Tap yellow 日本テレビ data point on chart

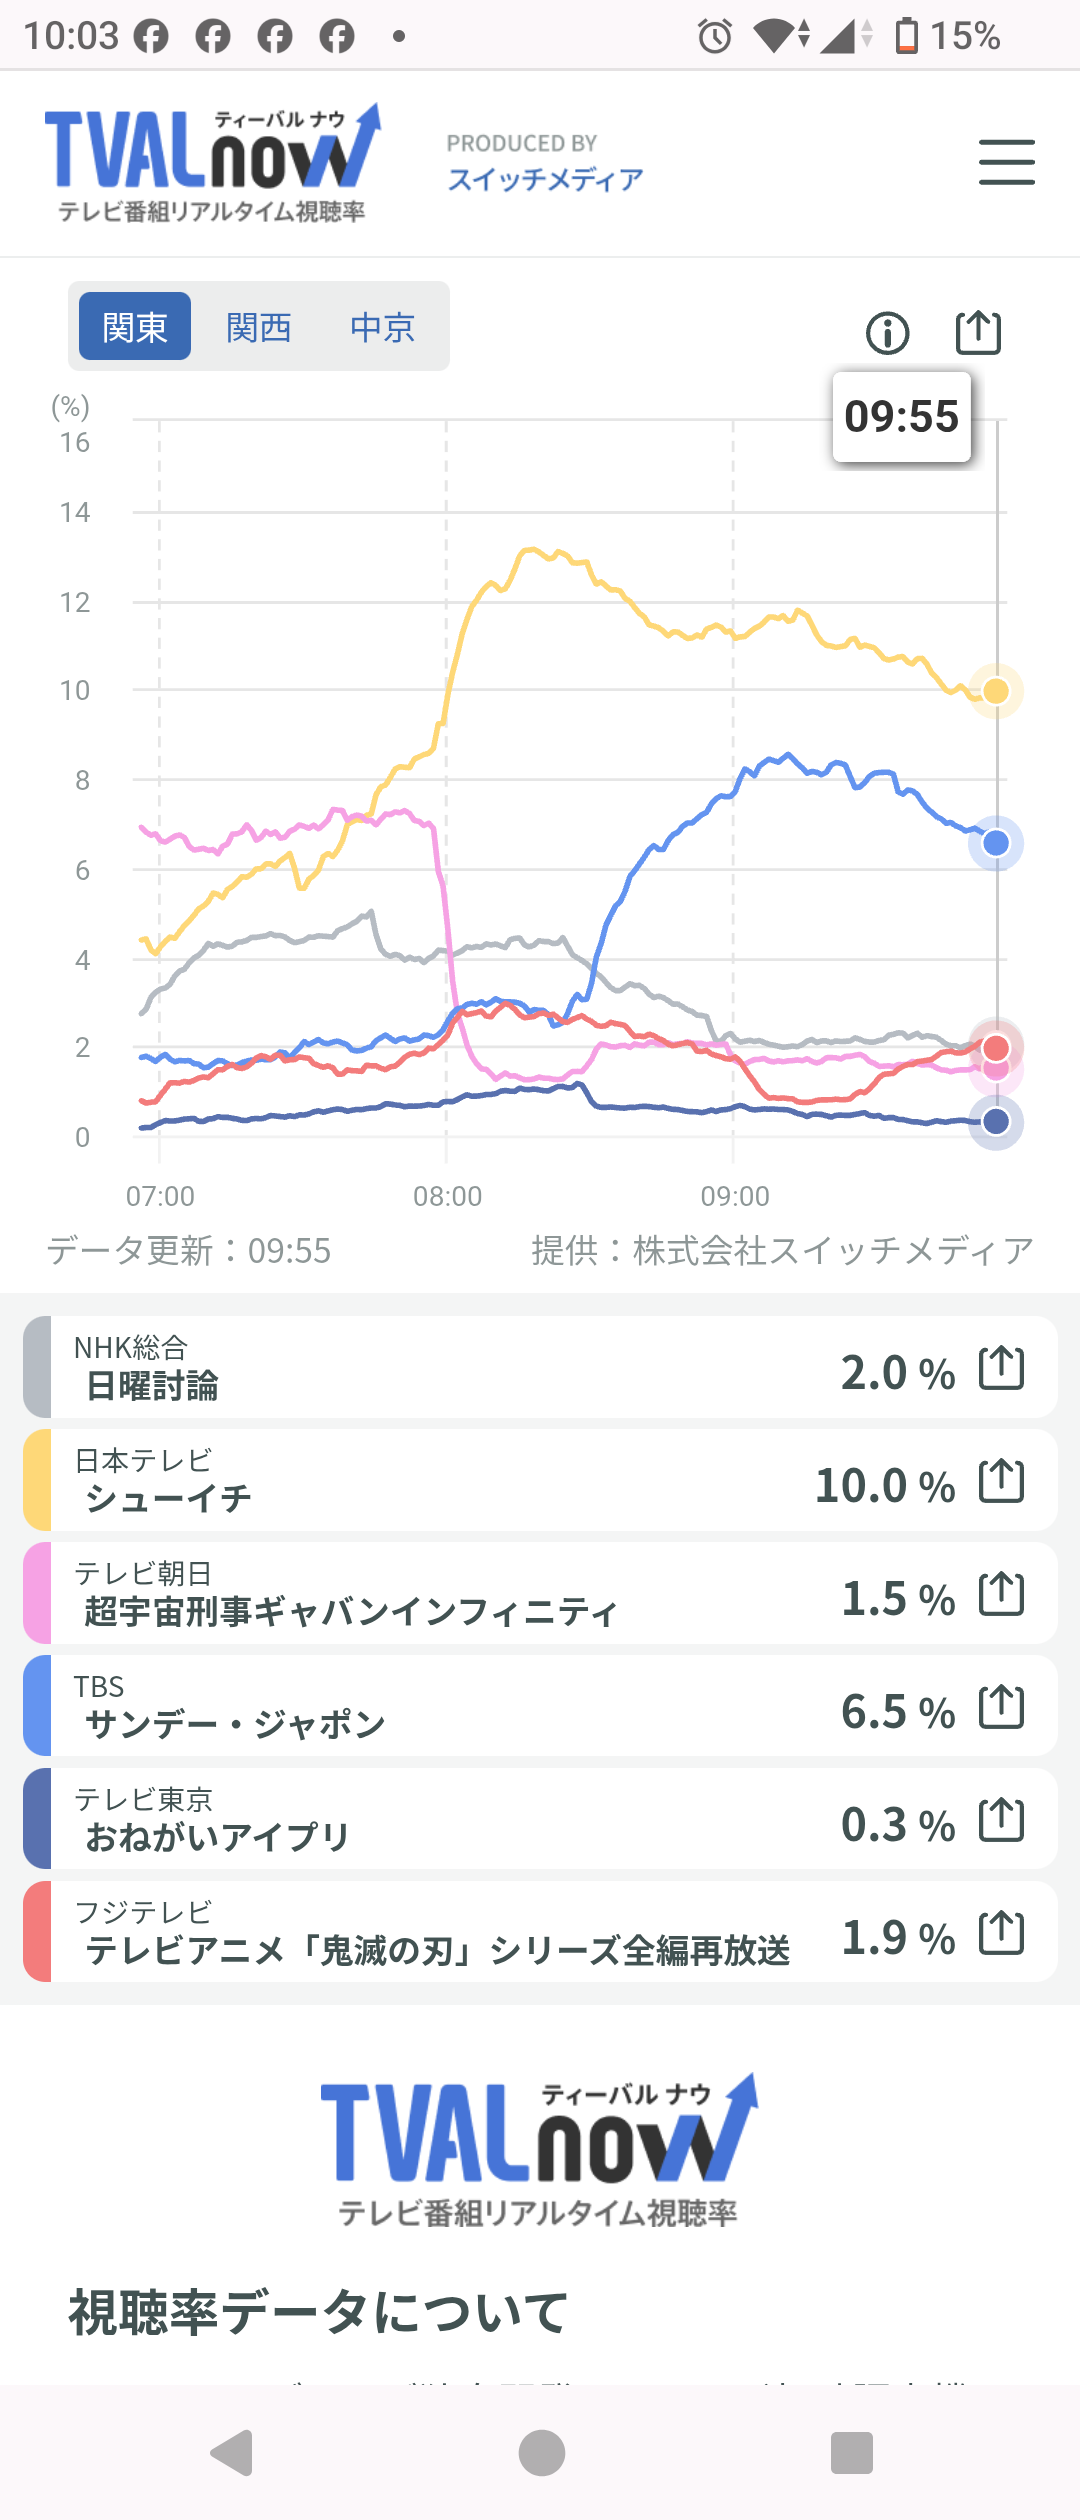pos(996,691)
